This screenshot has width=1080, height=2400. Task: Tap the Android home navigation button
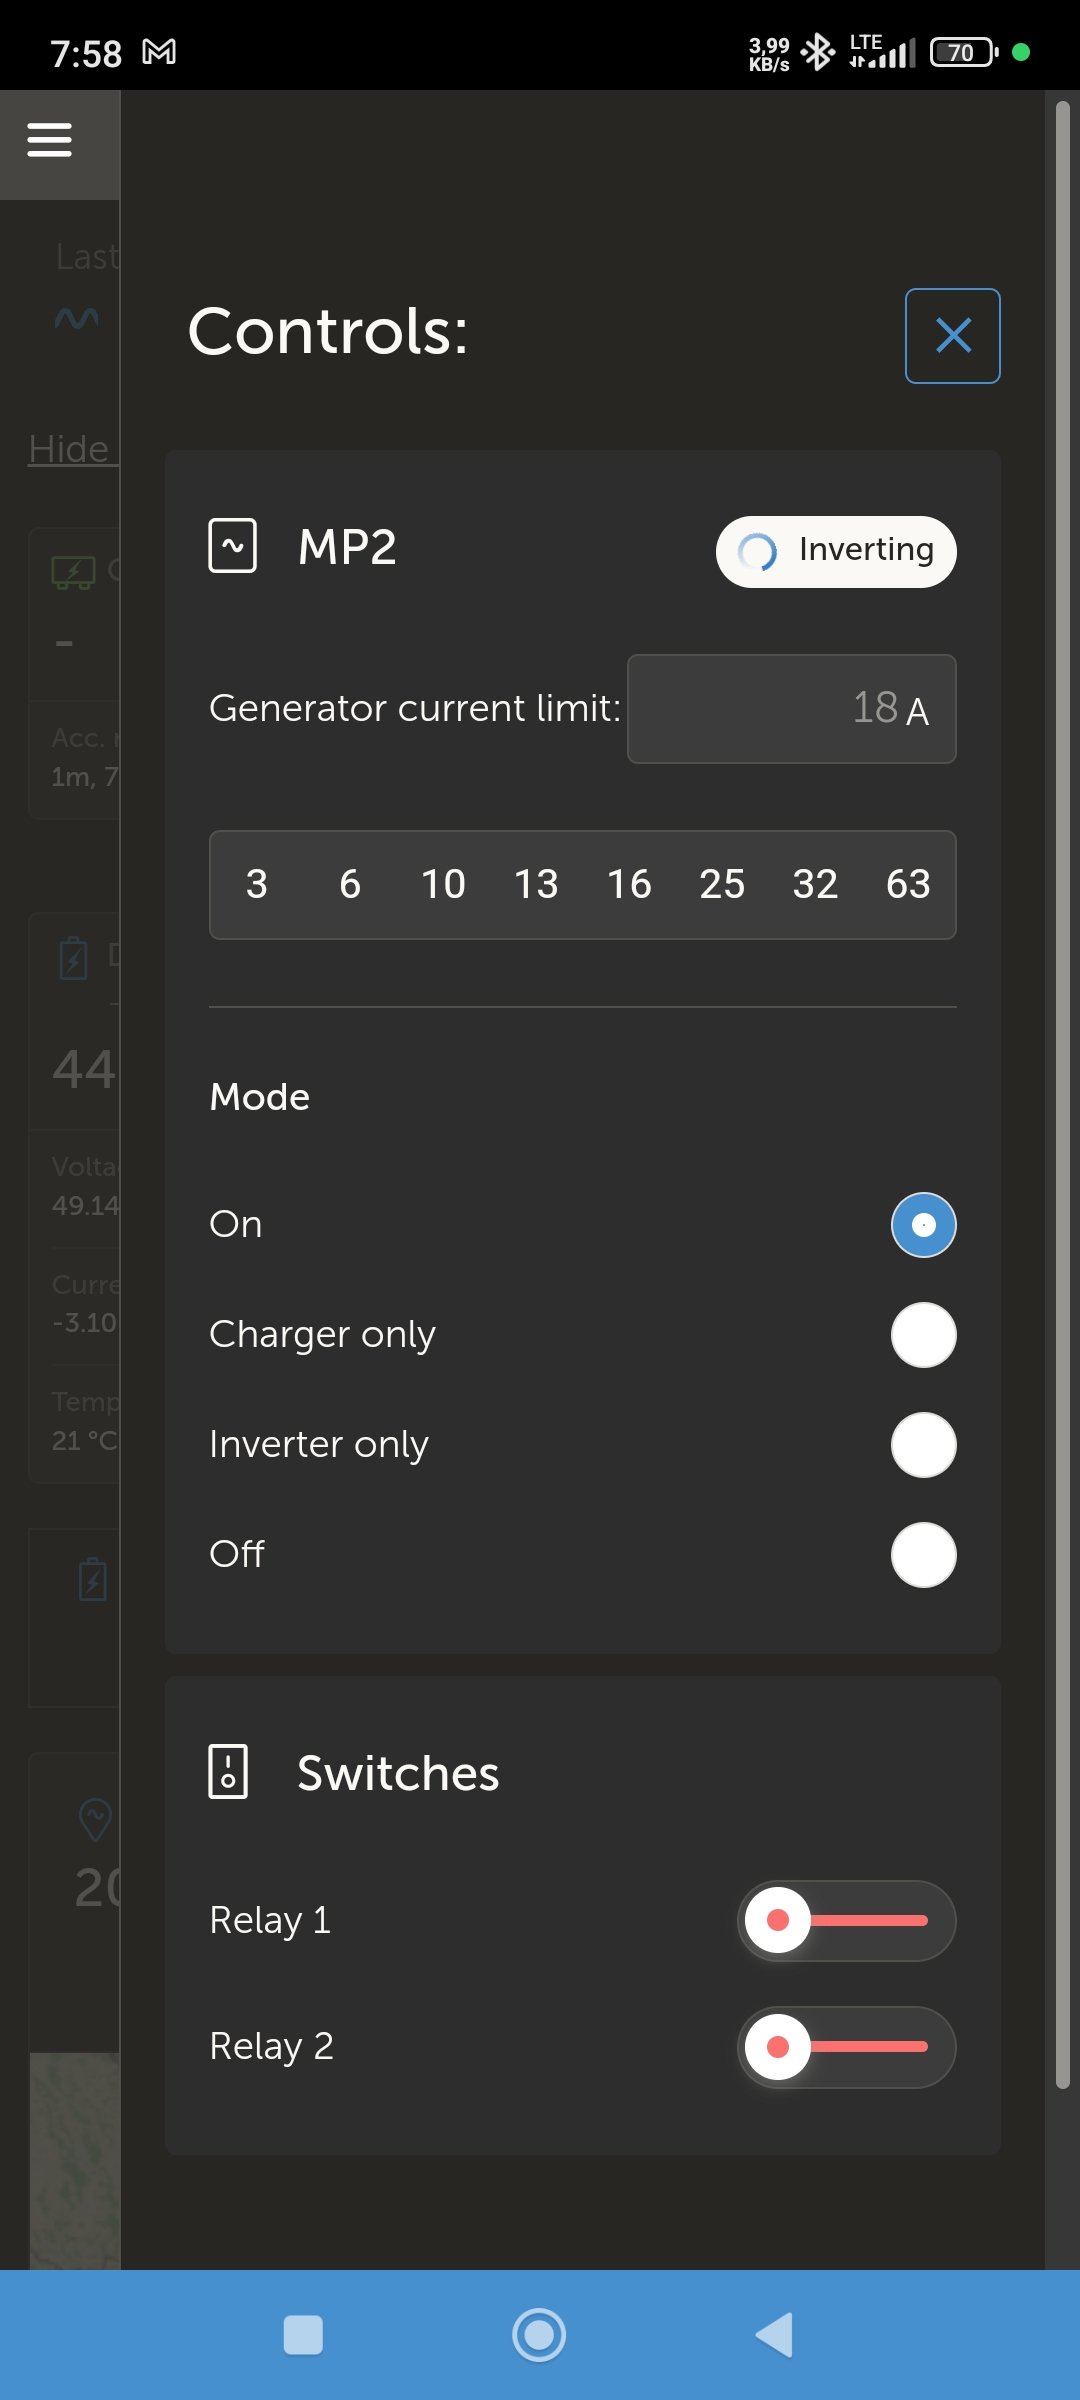pos(539,2335)
